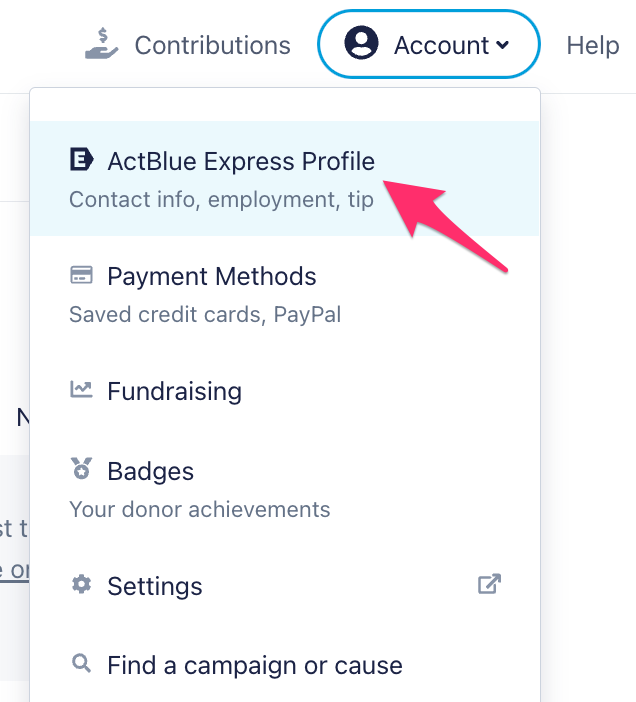Collapse the Account dropdown chevron
The image size is (636, 702).
pyautogui.click(x=502, y=45)
